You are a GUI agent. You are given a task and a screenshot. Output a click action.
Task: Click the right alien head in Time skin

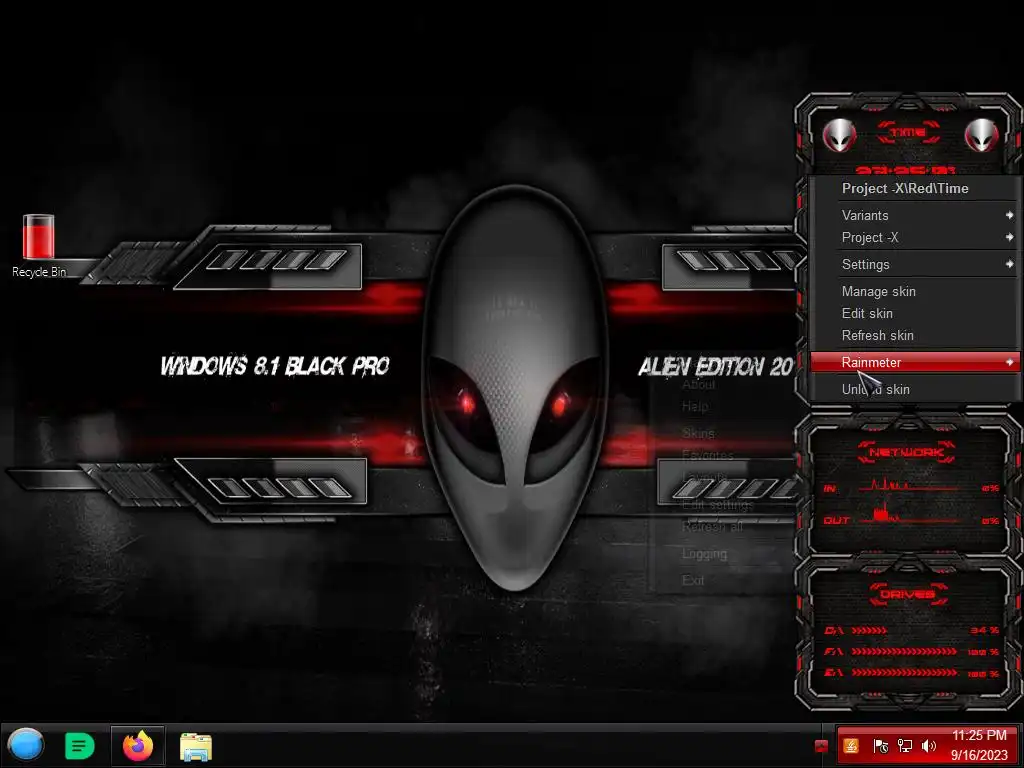tap(981, 135)
